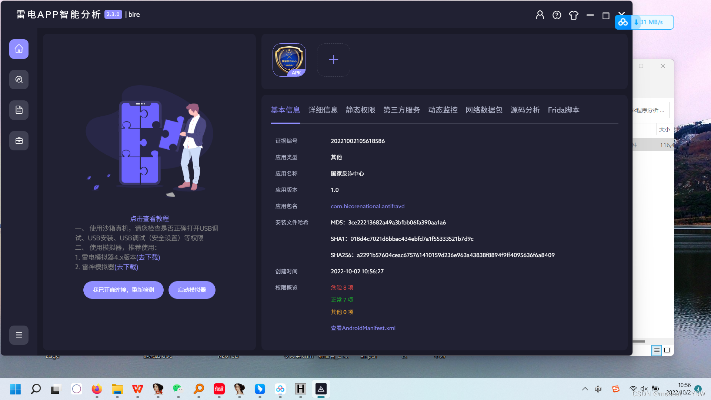Select the loaded app shield thumbnail
The width and height of the screenshot is (711, 400).
(x=289, y=60)
